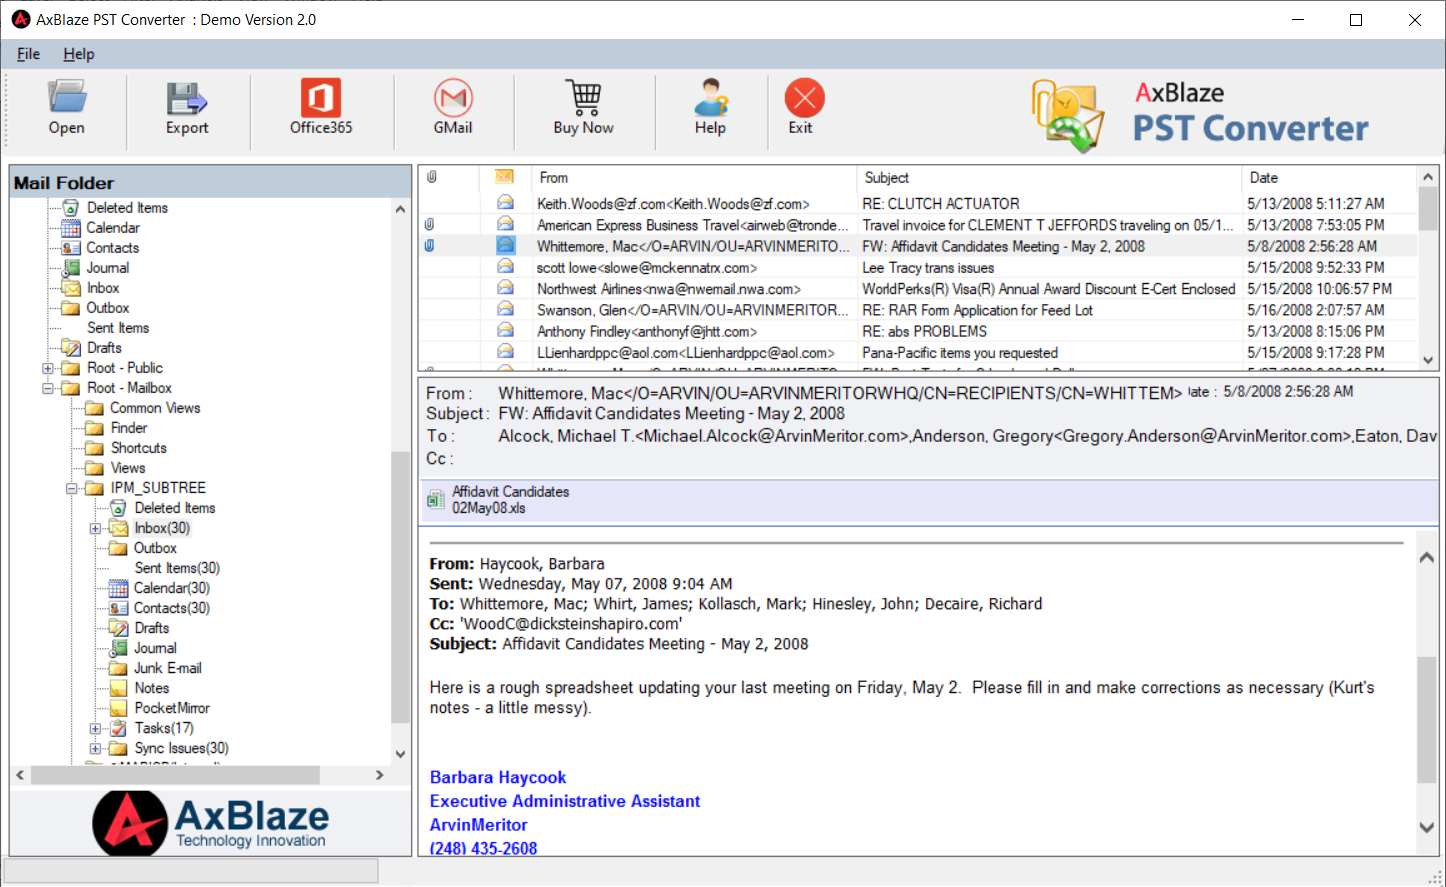The width and height of the screenshot is (1446, 887).
Task: Open the Tasks(17) folder
Action: tap(164, 728)
